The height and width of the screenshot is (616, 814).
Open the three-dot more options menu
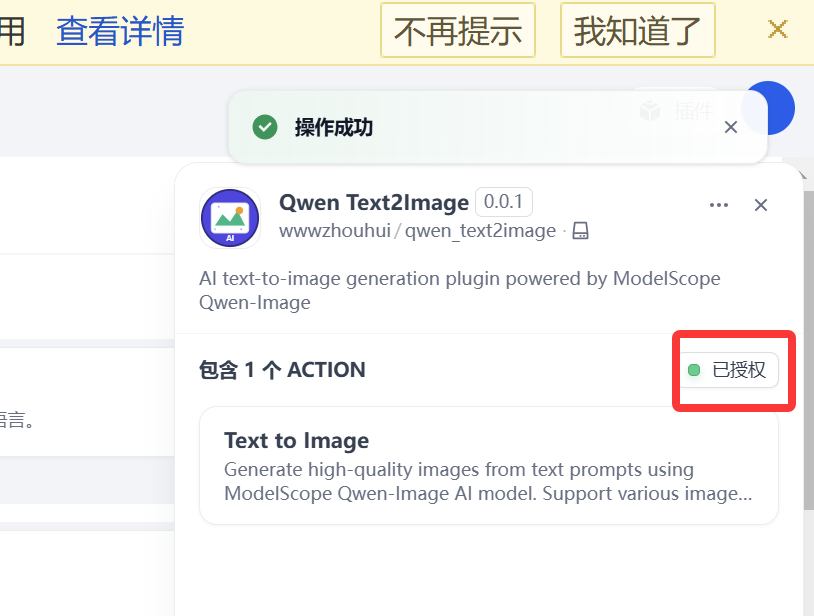click(x=719, y=205)
